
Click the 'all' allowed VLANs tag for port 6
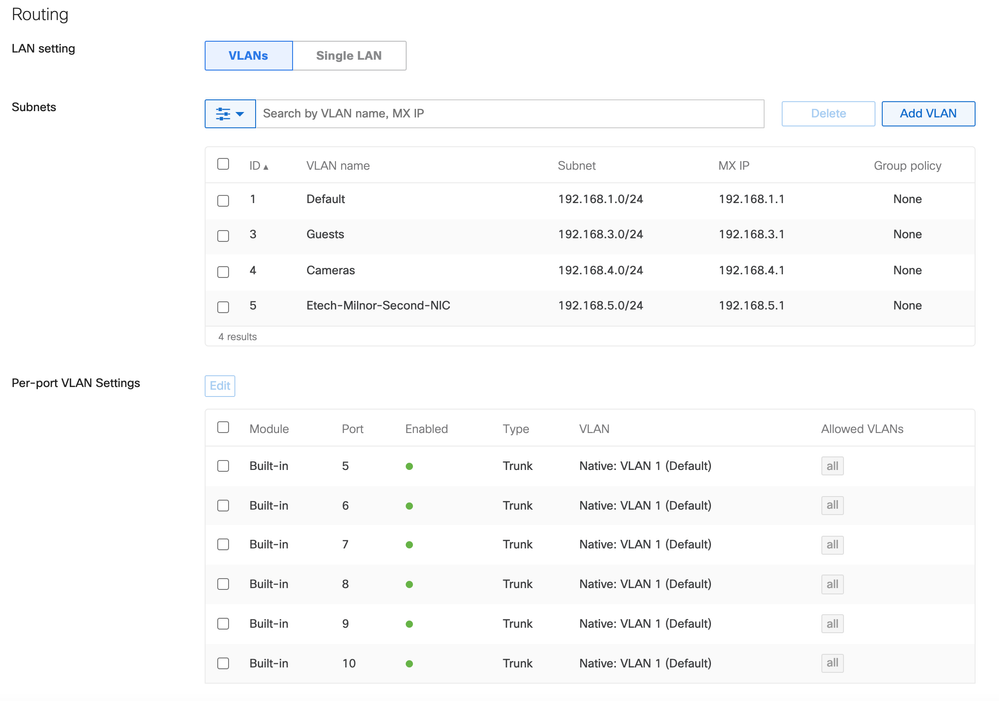(831, 506)
